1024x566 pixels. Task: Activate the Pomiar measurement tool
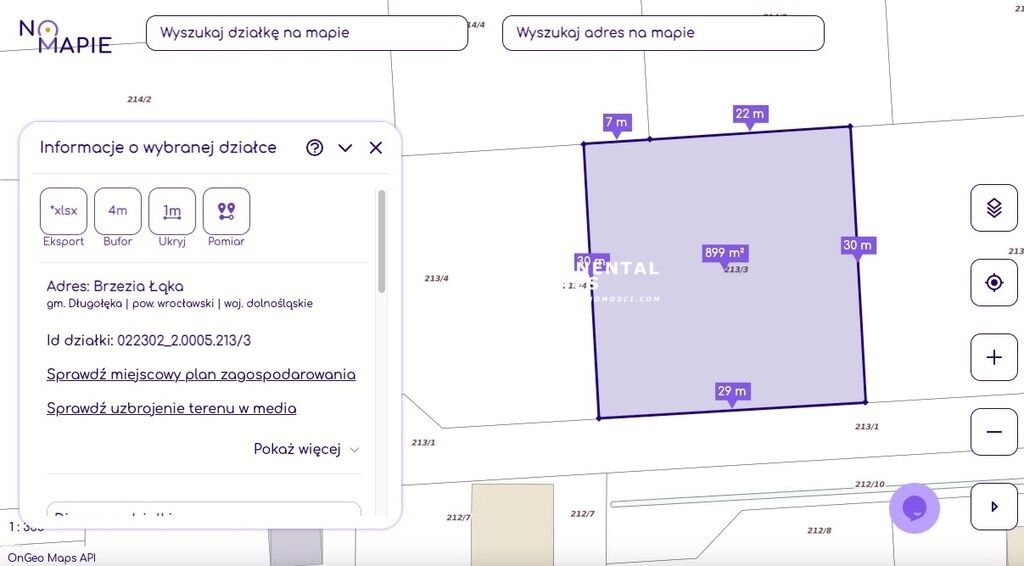(x=226, y=211)
